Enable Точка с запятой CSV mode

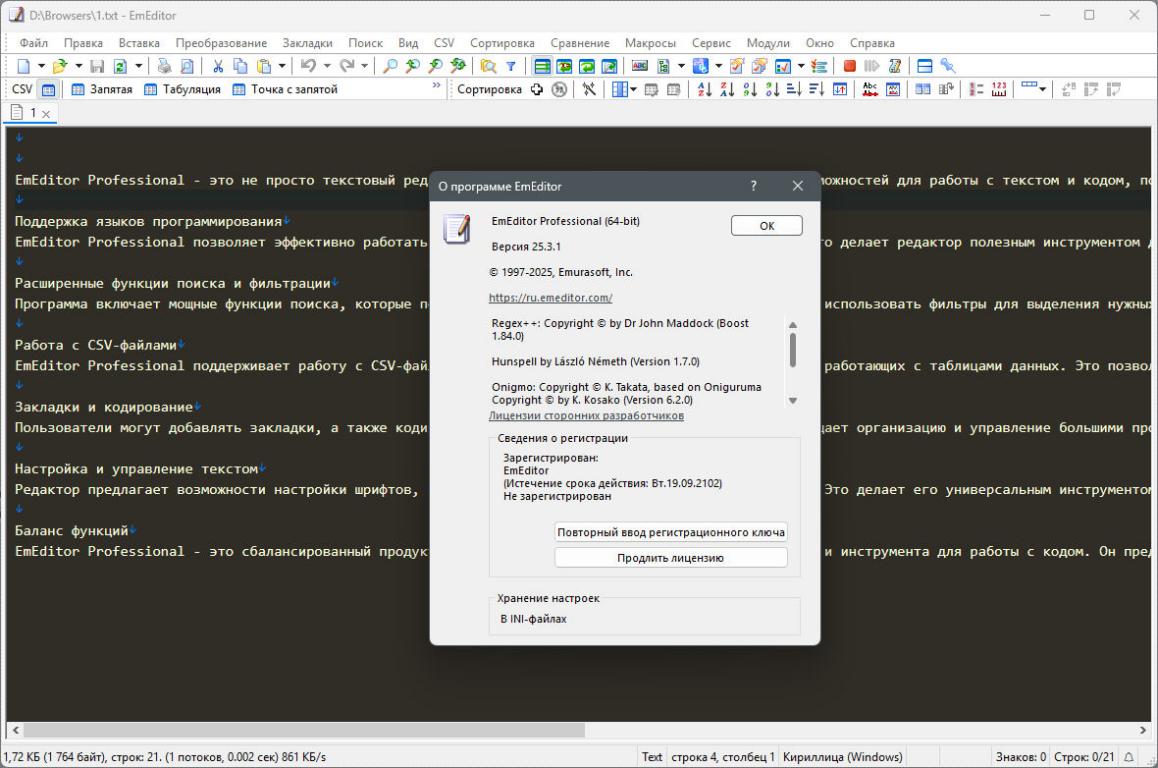tap(284, 89)
